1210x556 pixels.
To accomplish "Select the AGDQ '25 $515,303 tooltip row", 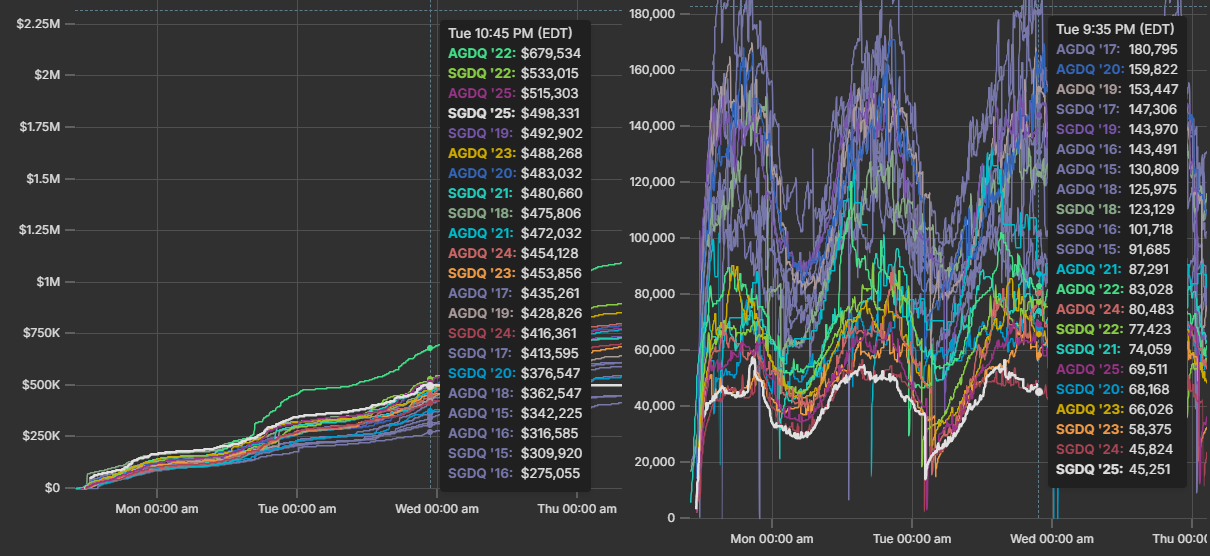I will [514, 93].
